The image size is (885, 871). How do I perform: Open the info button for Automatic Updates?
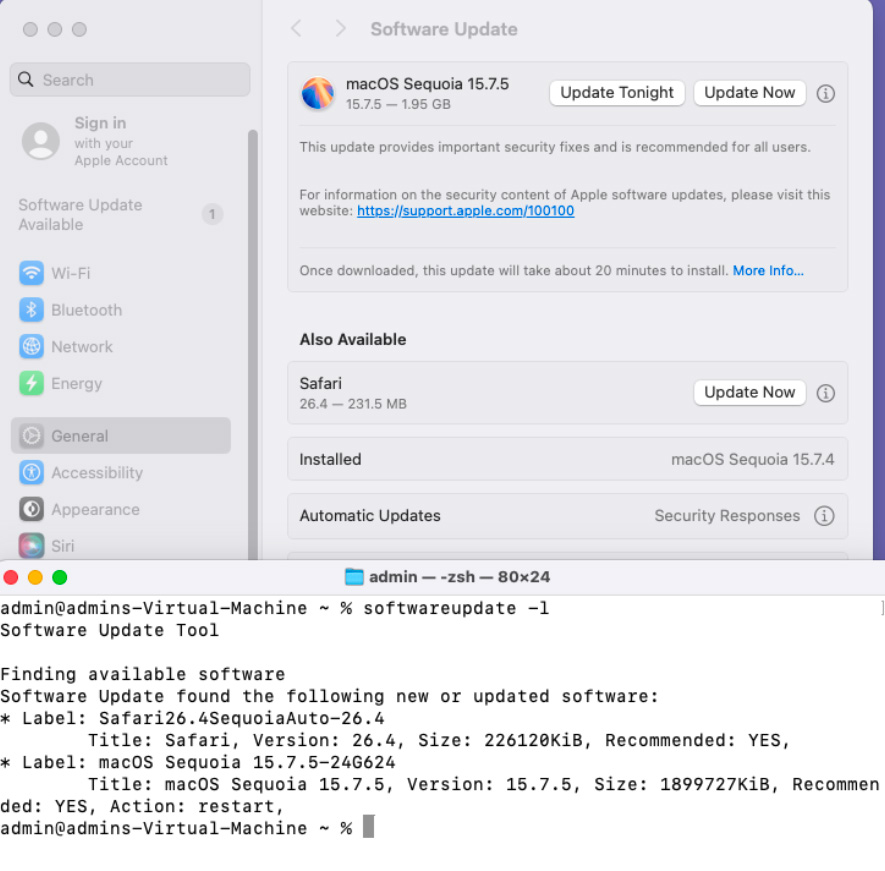pyautogui.click(x=824, y=515)
